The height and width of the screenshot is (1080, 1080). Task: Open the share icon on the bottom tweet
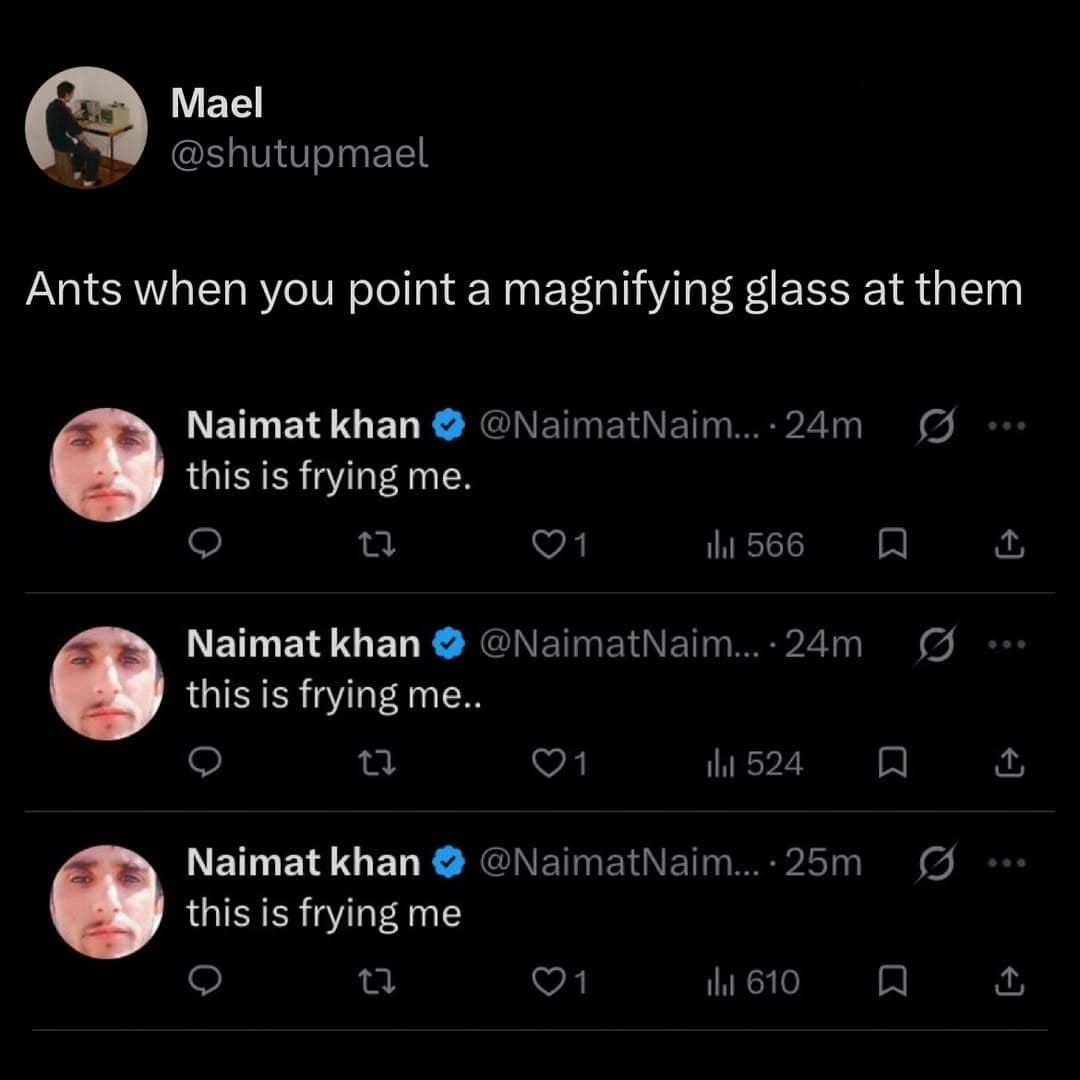pos(1009,981)
